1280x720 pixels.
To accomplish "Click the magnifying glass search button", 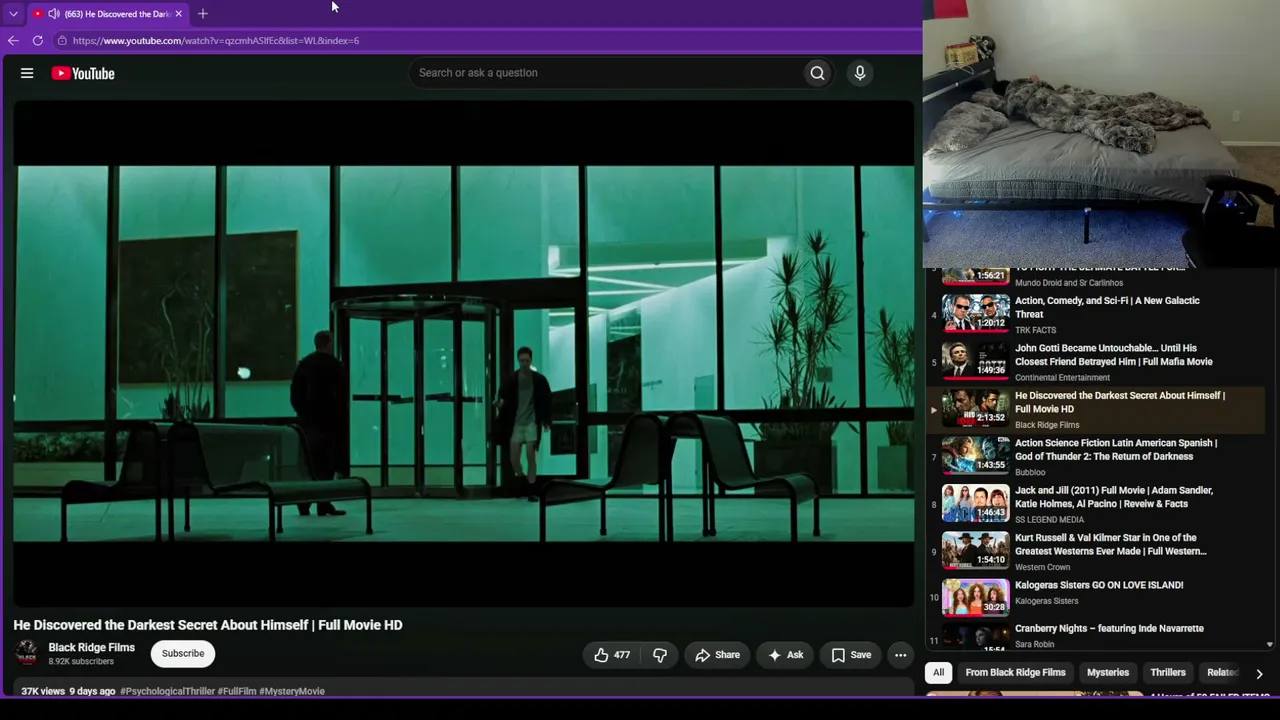I will 817,73.
